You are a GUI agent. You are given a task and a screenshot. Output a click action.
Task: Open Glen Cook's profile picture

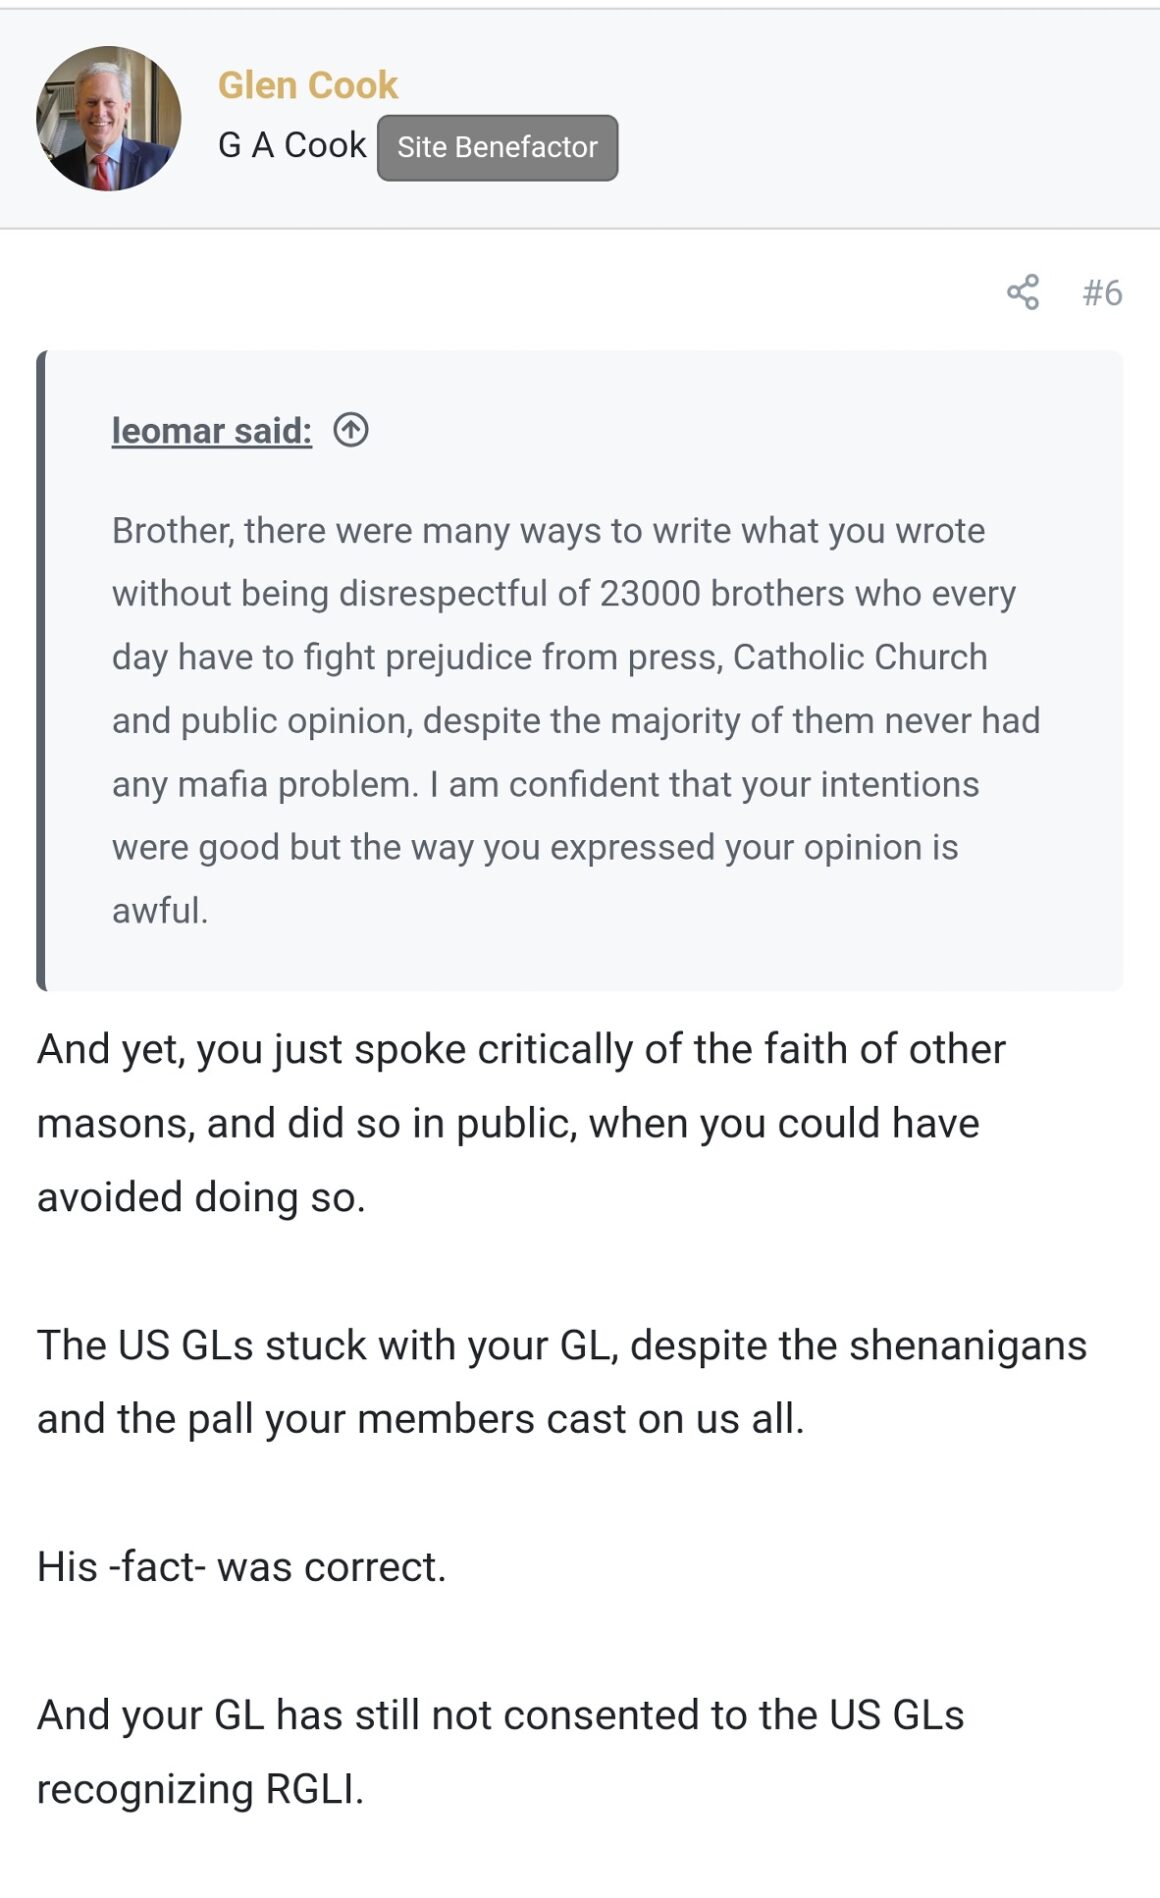click(109, 118)
